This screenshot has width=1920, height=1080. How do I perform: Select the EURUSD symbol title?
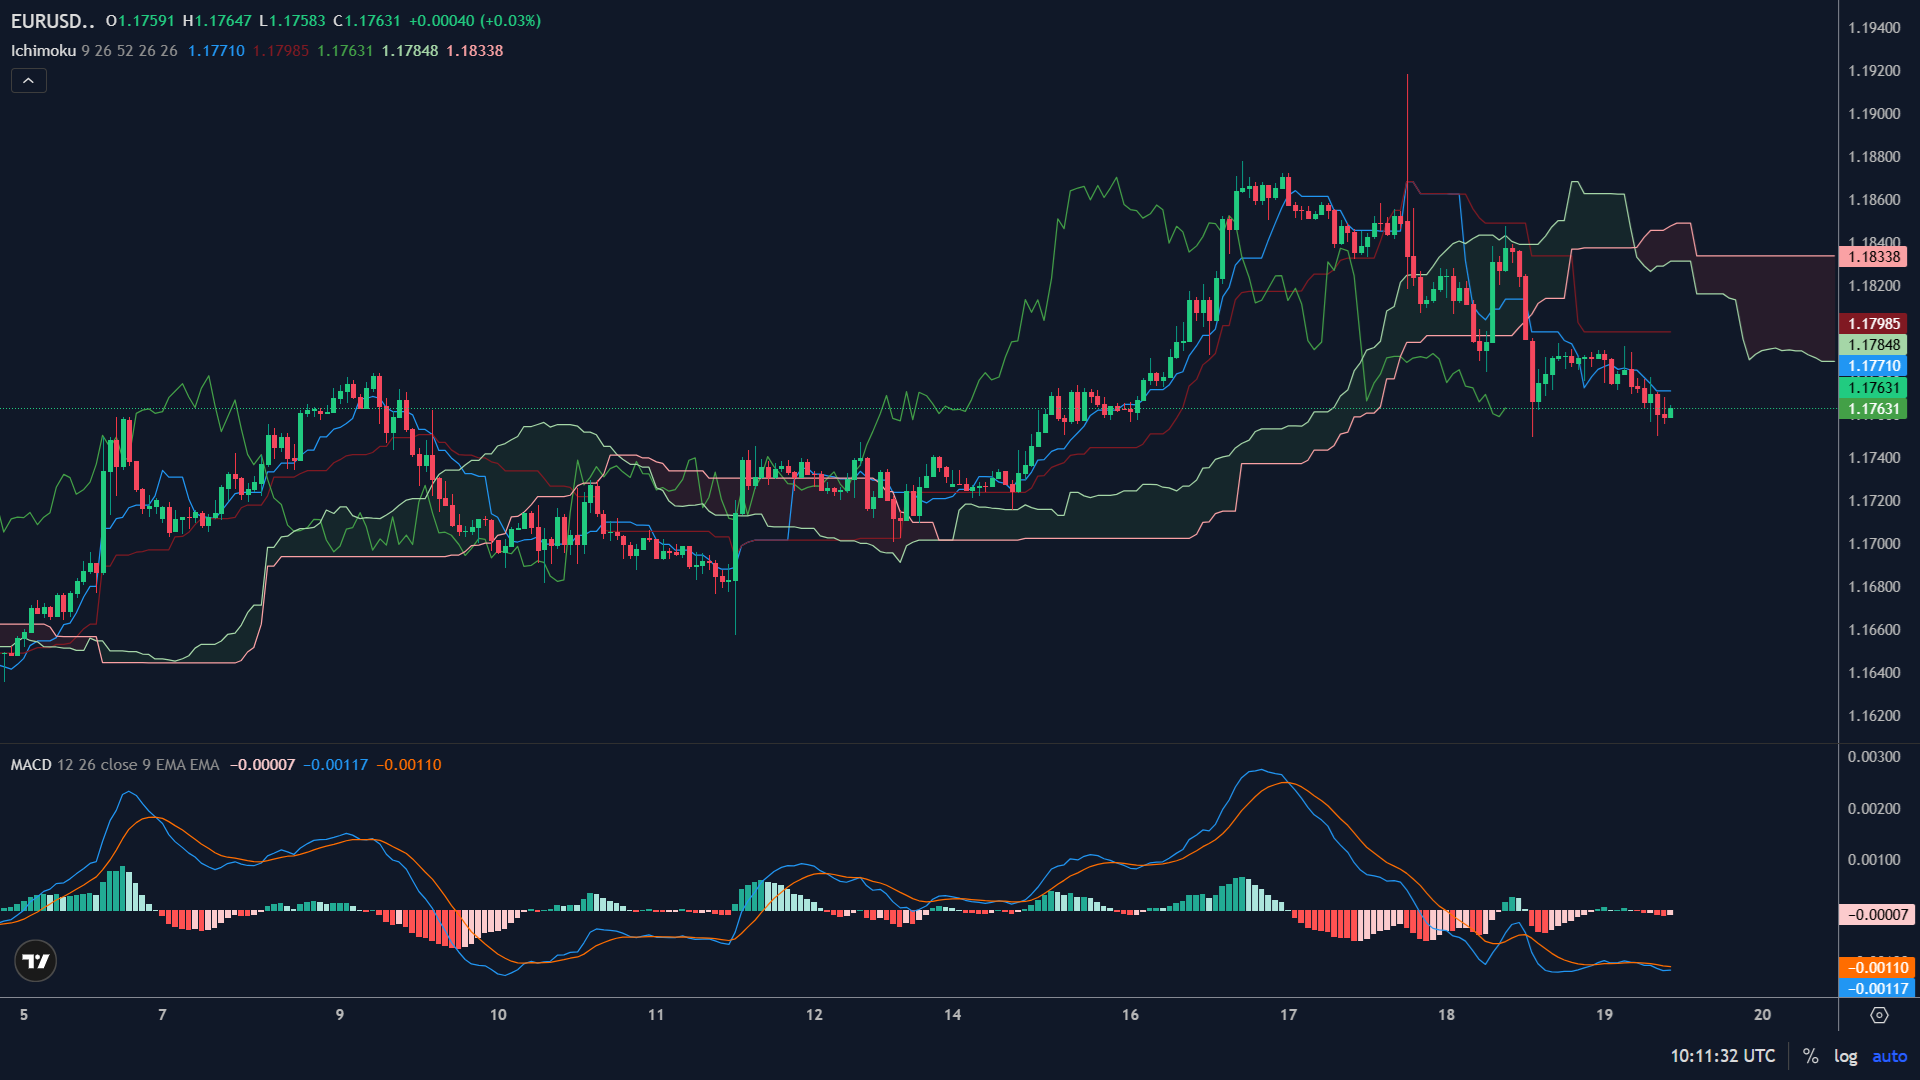click(x=53, y=21)
